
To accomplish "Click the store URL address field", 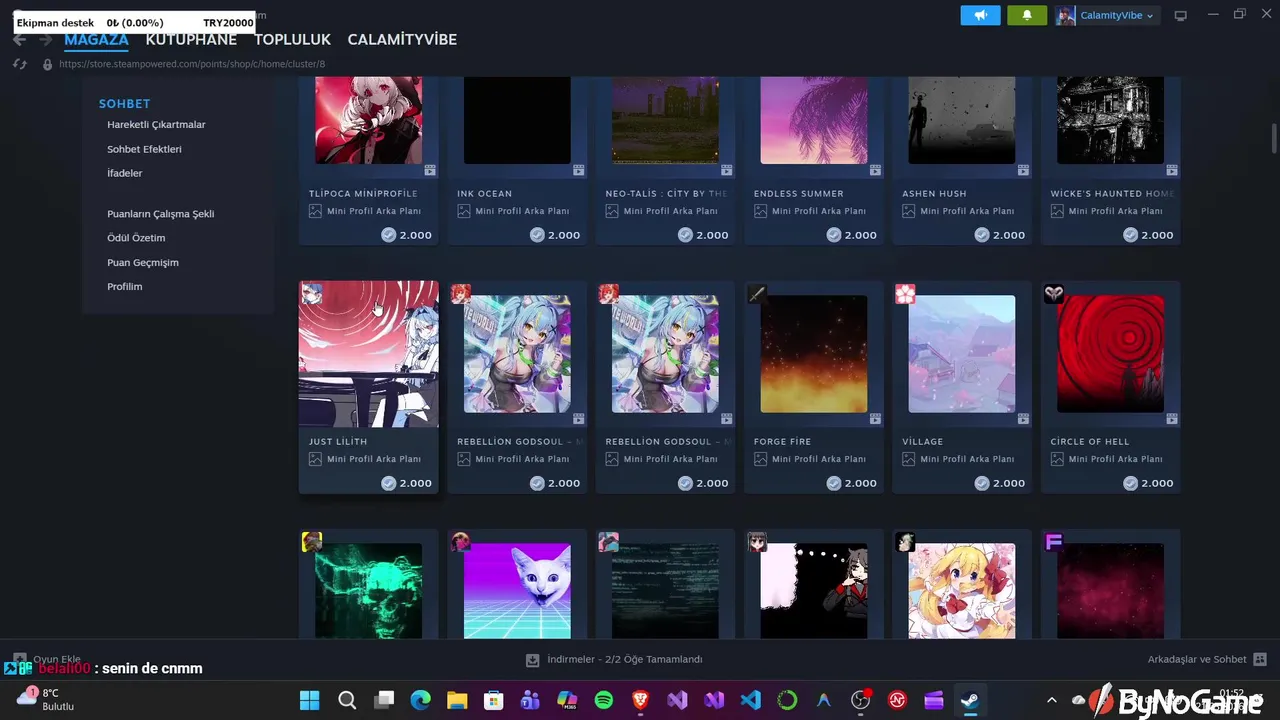I will (192, 64).
